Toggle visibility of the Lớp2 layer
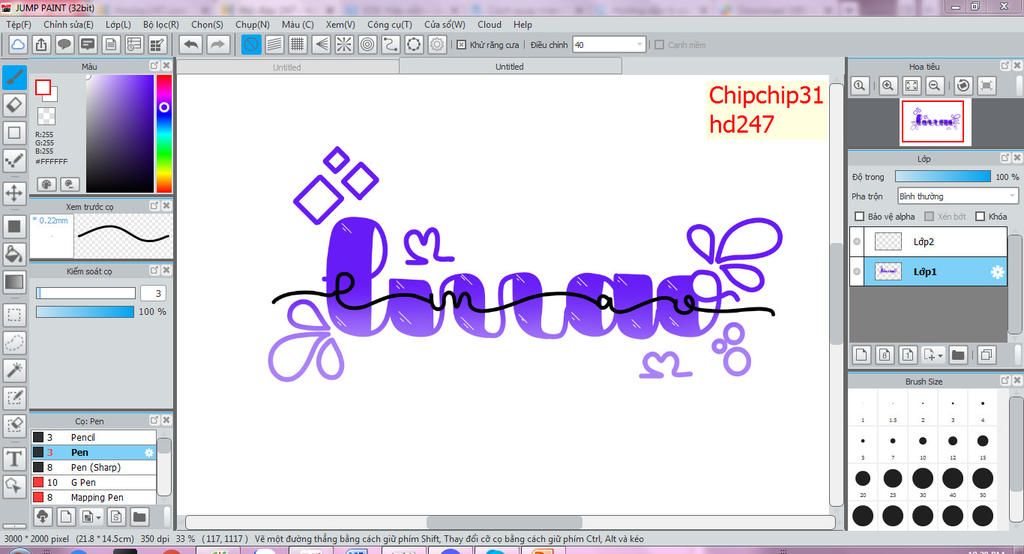The height and width of the screenshot is (554, 1024). click(857, 242)
